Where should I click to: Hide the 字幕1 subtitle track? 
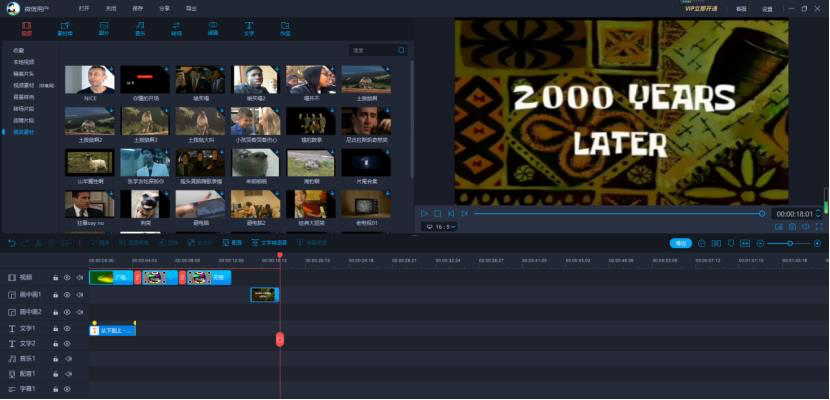point(67,389)
